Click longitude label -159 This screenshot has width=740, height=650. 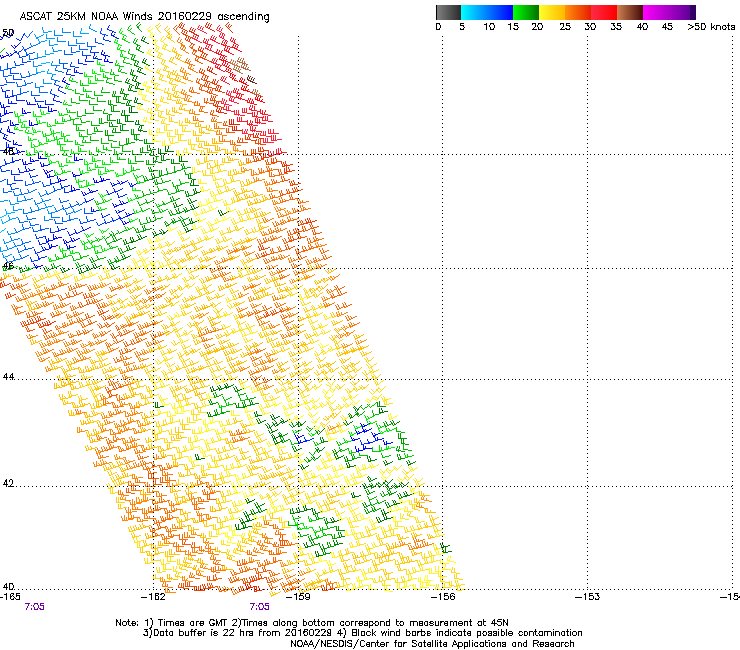[x=298, y=597]
